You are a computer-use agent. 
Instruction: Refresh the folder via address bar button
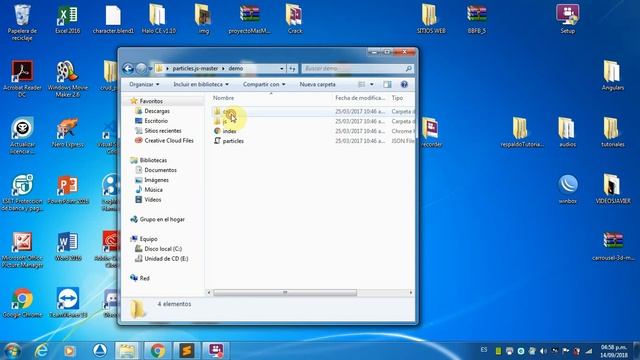click(x=292, y=69)
